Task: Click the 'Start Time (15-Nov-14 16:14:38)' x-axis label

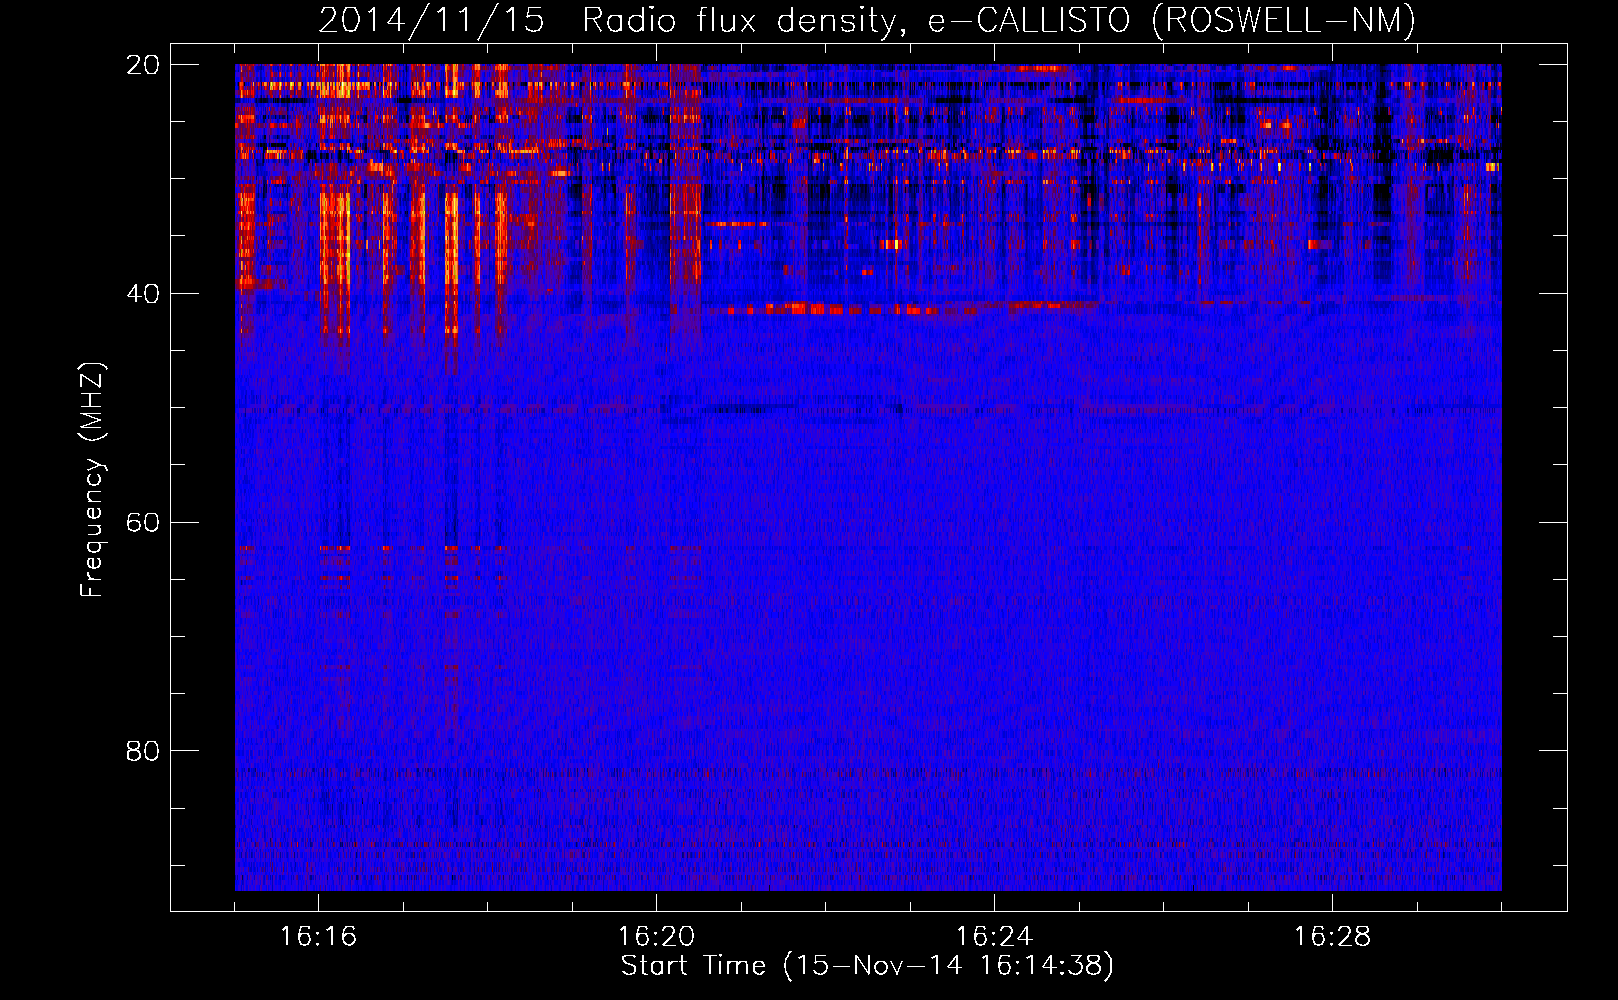Action: pyautogui.click(x=867, y=966)
